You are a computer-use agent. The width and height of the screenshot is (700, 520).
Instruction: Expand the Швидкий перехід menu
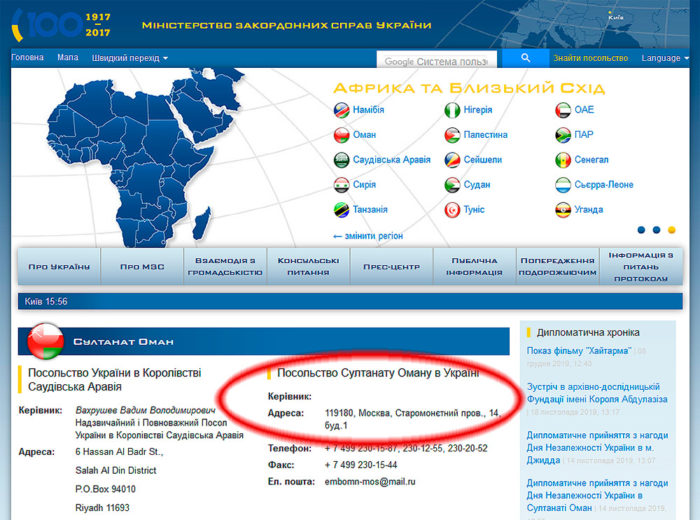pyautogui.click(x=130, y=58)
